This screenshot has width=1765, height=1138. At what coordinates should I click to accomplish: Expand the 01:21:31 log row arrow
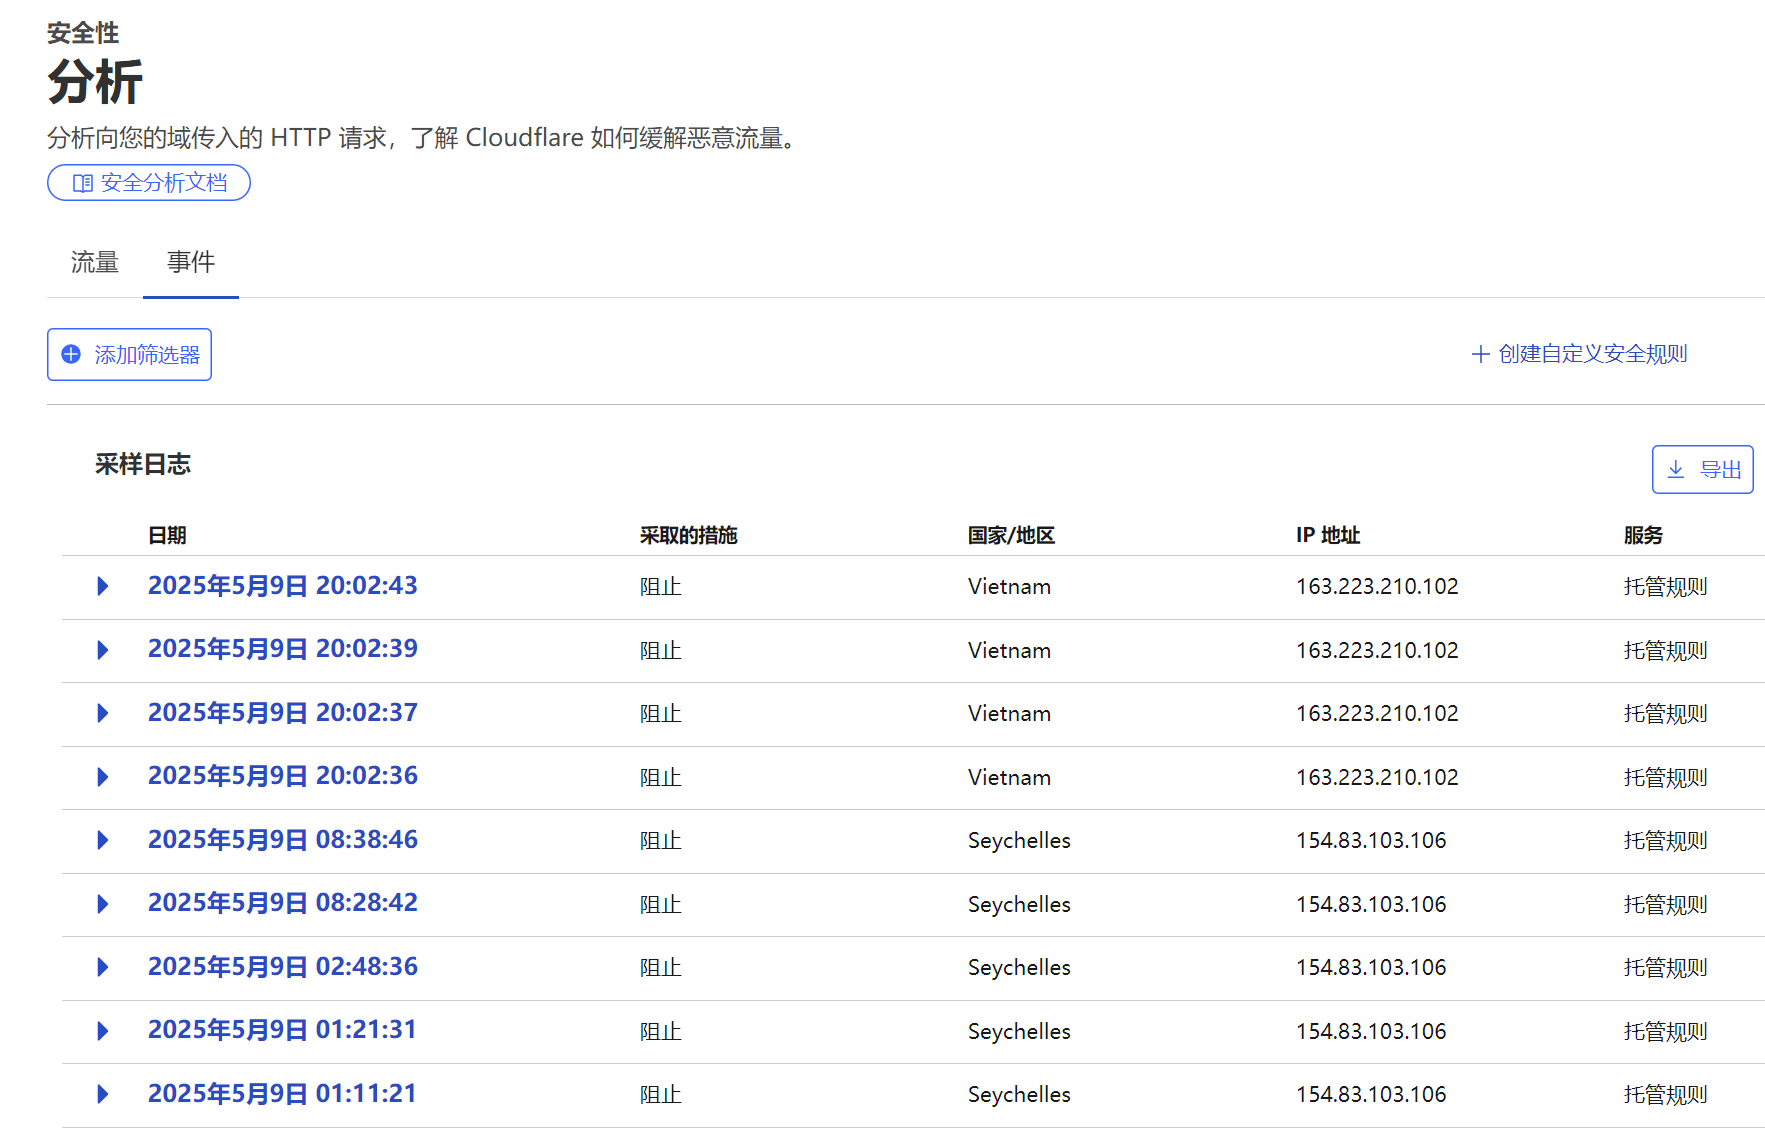(x=102, y=1031)
